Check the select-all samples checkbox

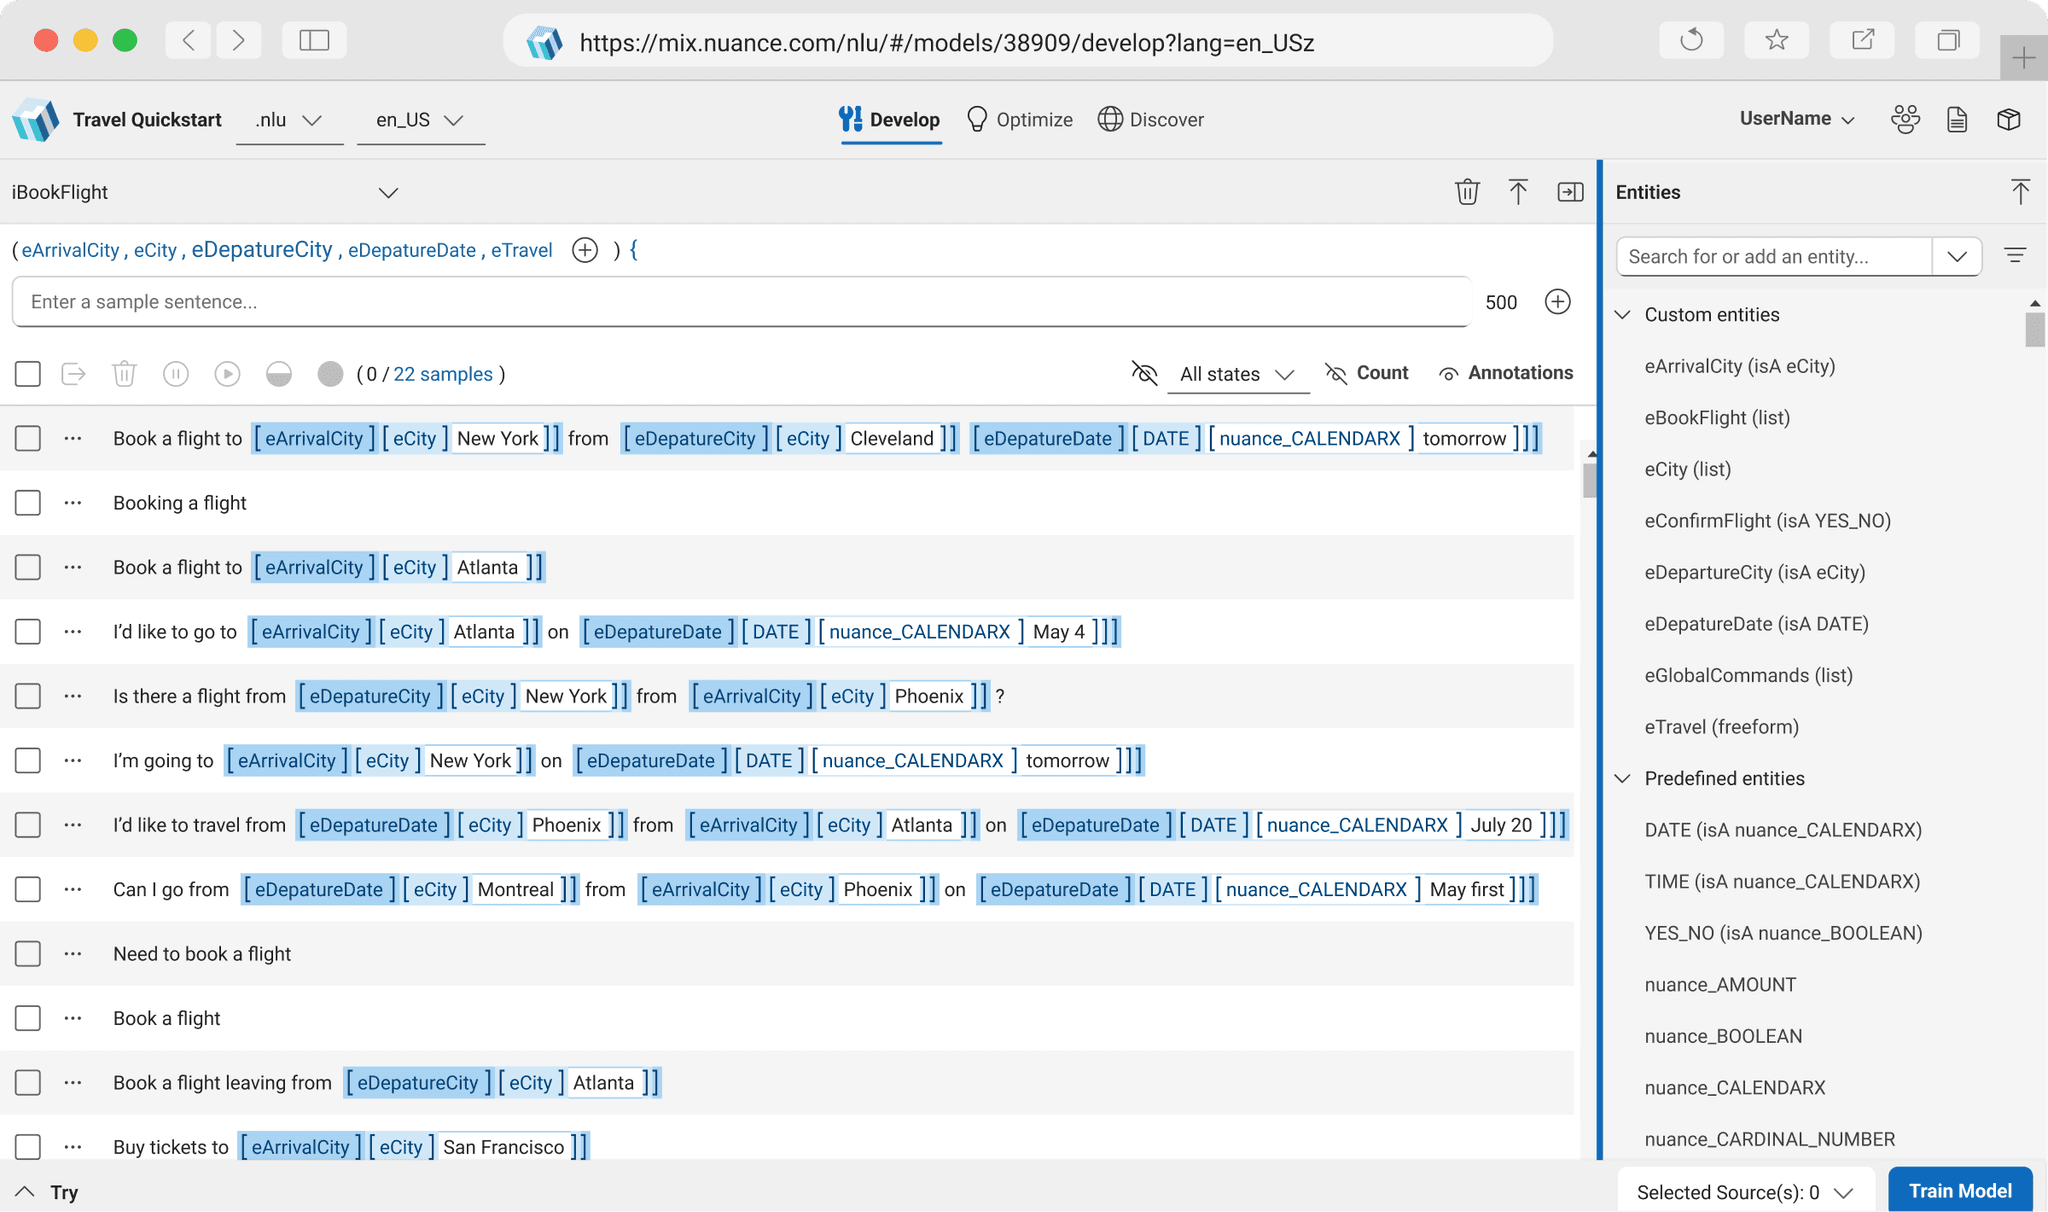(28, 374)
